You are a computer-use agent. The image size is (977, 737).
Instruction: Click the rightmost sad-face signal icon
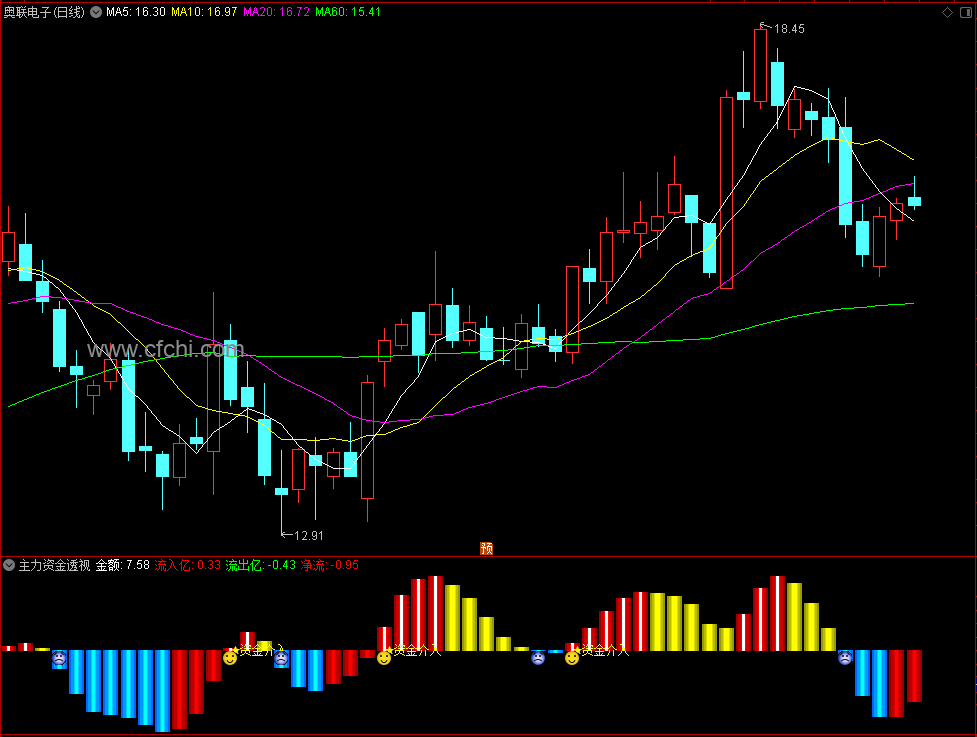tap(845, 657)
